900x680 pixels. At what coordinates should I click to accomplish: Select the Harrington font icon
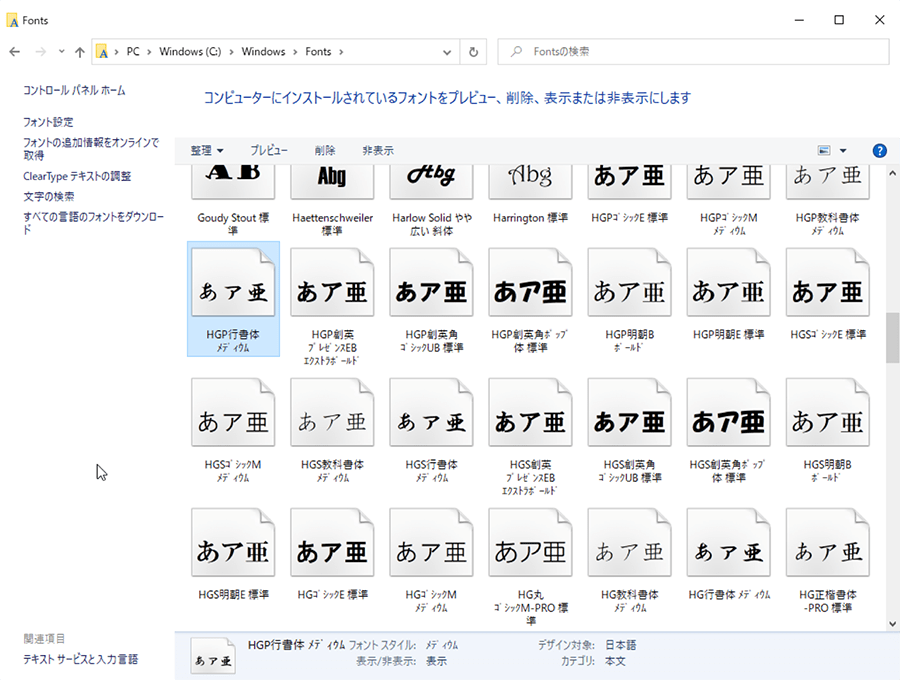530,178
